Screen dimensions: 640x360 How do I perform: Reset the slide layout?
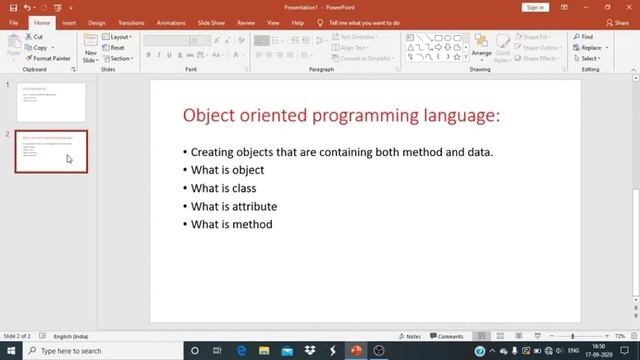click(113, 48)
